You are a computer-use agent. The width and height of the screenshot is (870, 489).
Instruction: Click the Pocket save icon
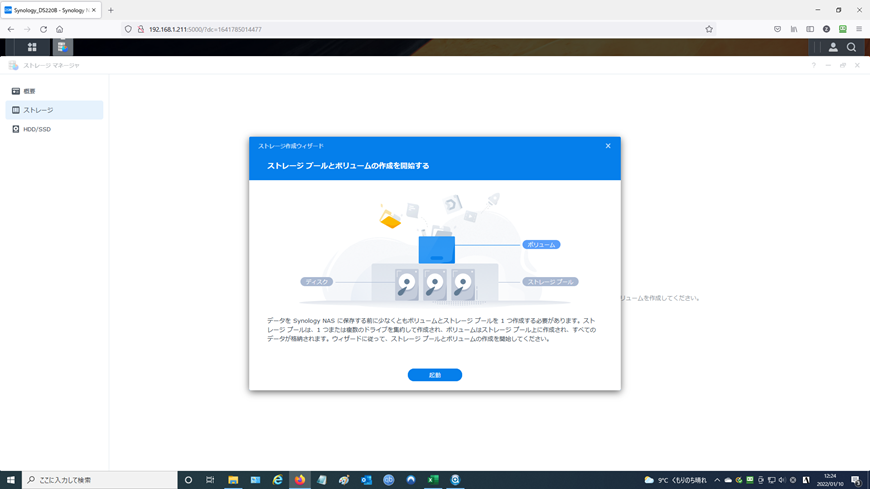pyautogui.click(x=777, y=29)
